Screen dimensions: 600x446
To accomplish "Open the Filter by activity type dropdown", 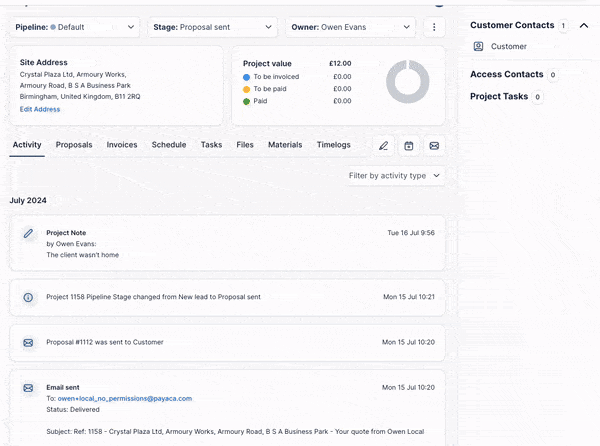I will tap(394, 175).
